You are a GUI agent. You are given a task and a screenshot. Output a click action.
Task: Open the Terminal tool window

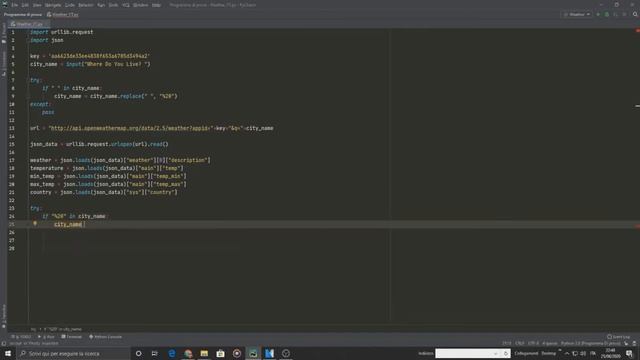coord(71,337)
